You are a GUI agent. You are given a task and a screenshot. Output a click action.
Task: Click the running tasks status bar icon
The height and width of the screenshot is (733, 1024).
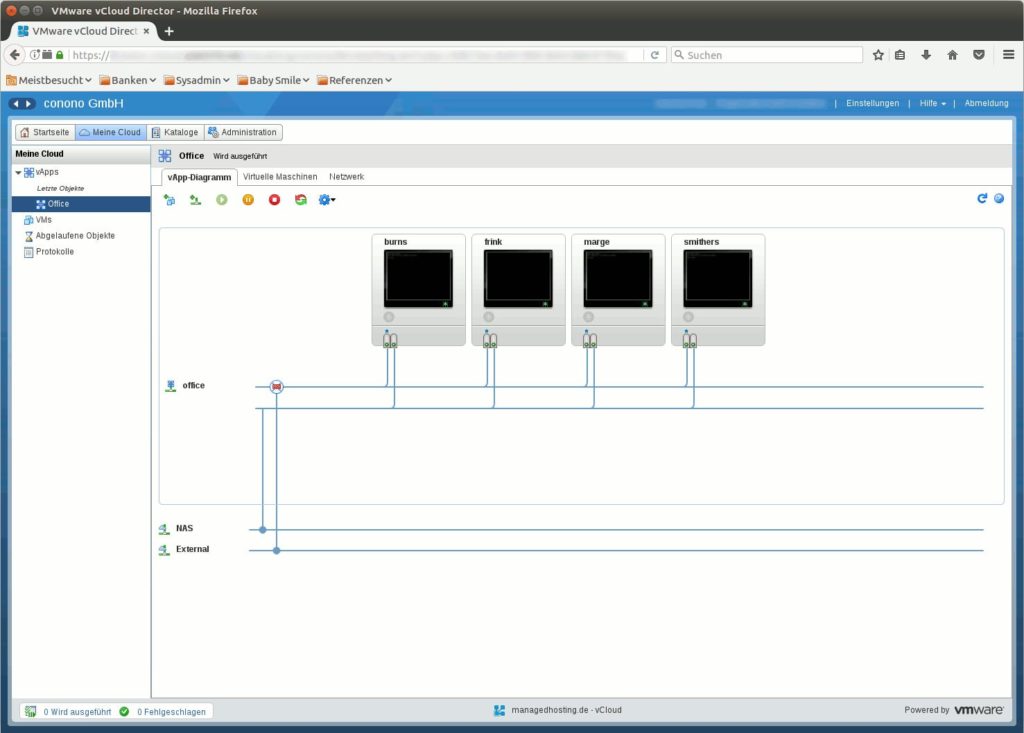coord(31,711)
